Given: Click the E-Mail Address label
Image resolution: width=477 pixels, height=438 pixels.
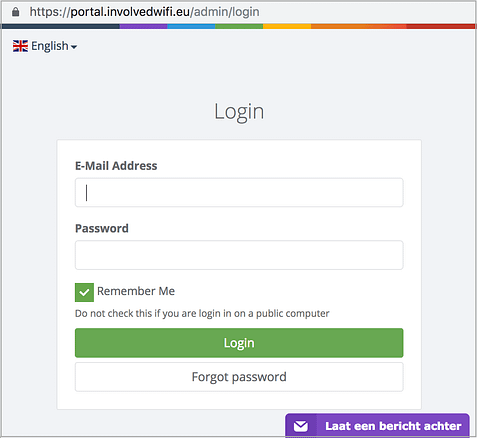Looking at the screenshot, I should click(116, 166).
